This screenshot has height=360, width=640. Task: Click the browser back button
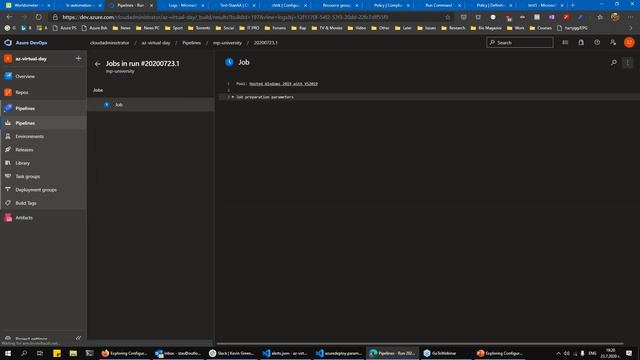(x=9, y=17)
